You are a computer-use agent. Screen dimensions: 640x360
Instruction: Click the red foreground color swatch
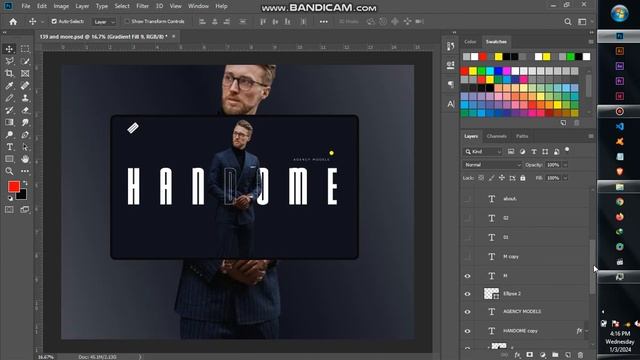pos(13,186)
